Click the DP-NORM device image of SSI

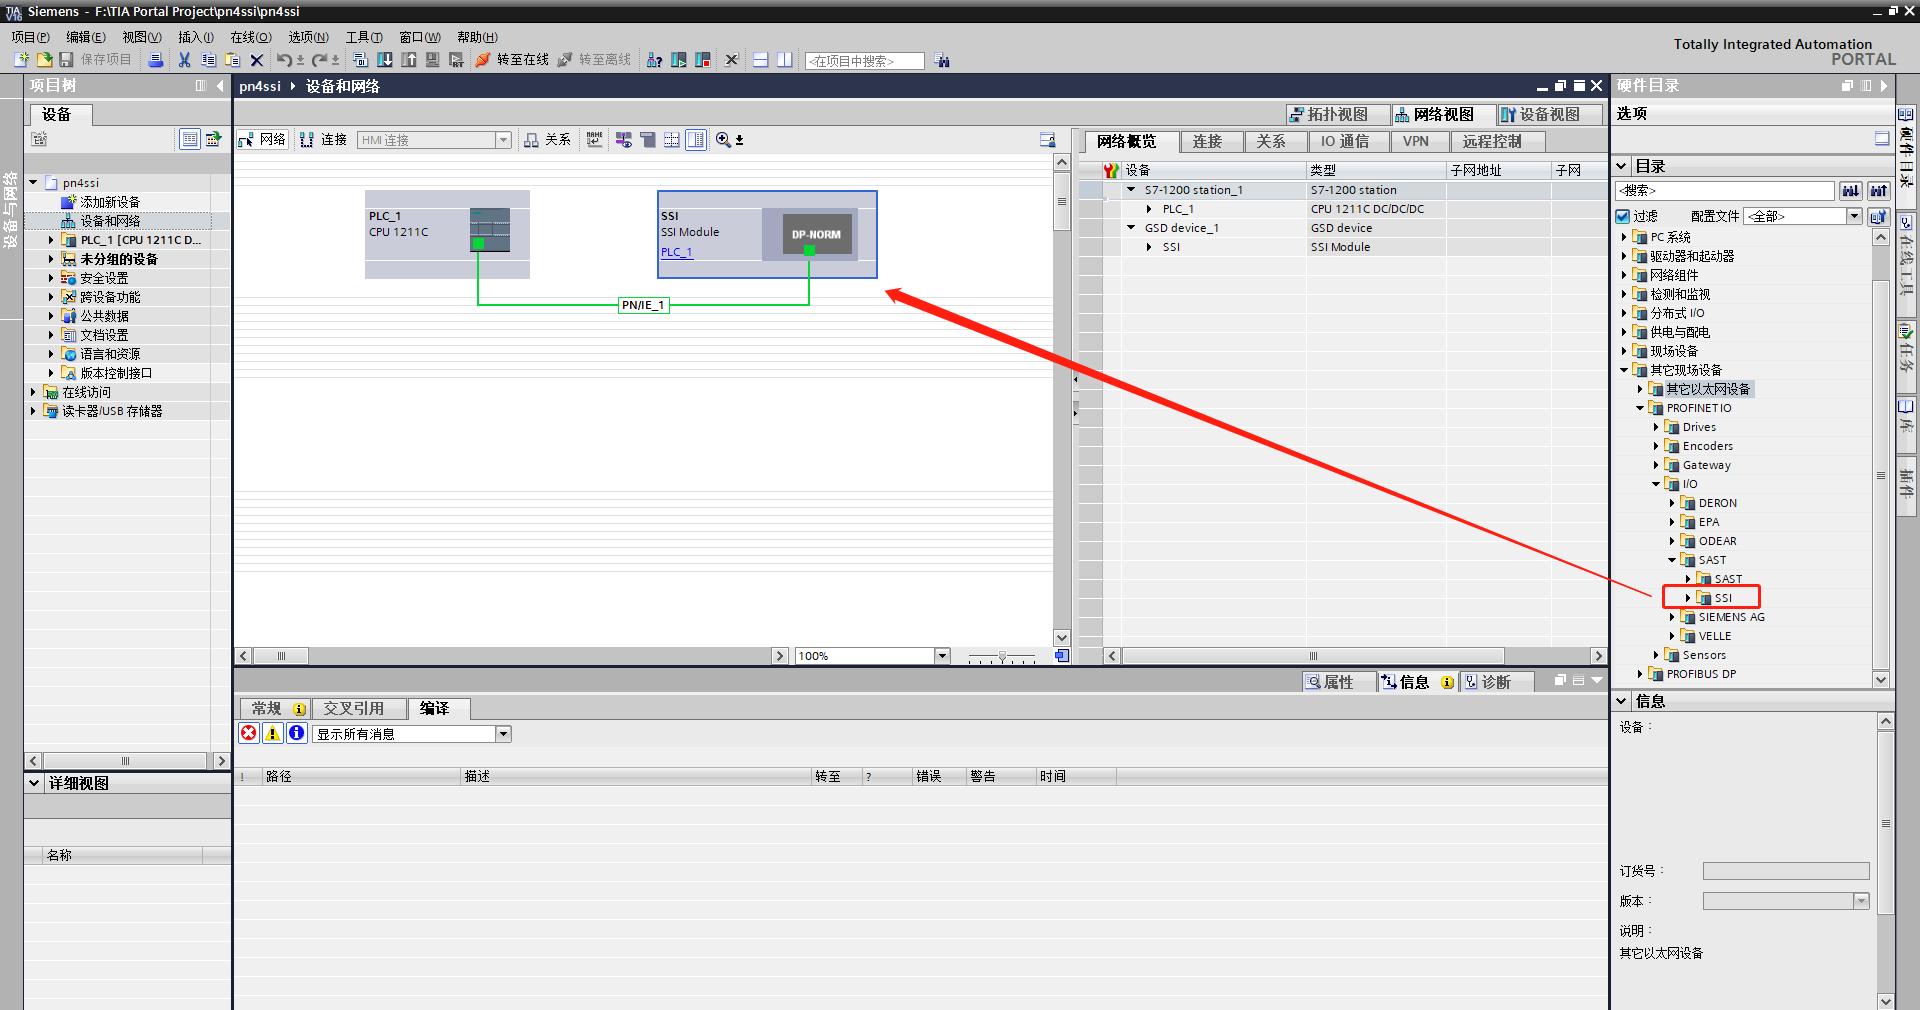click(x=816, y=234)
